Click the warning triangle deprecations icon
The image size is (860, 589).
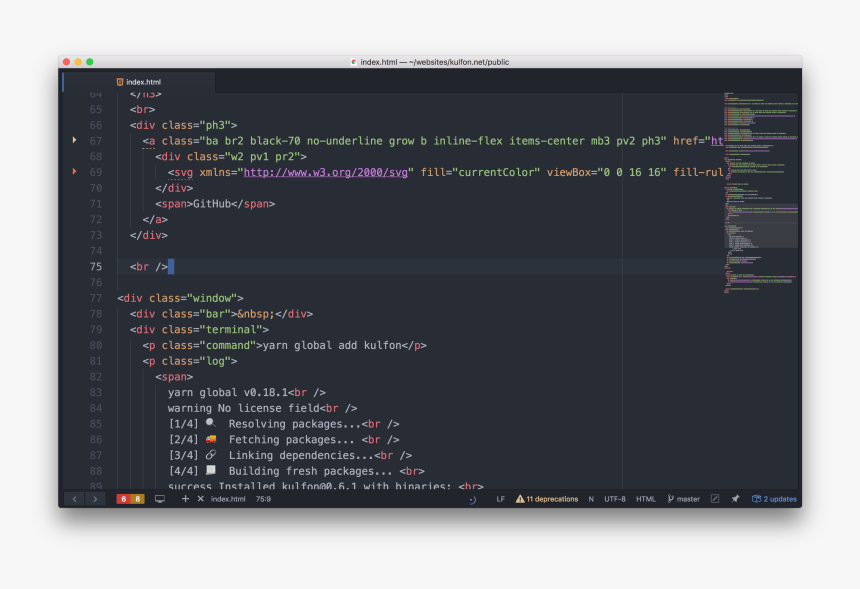tap(522, 499)
